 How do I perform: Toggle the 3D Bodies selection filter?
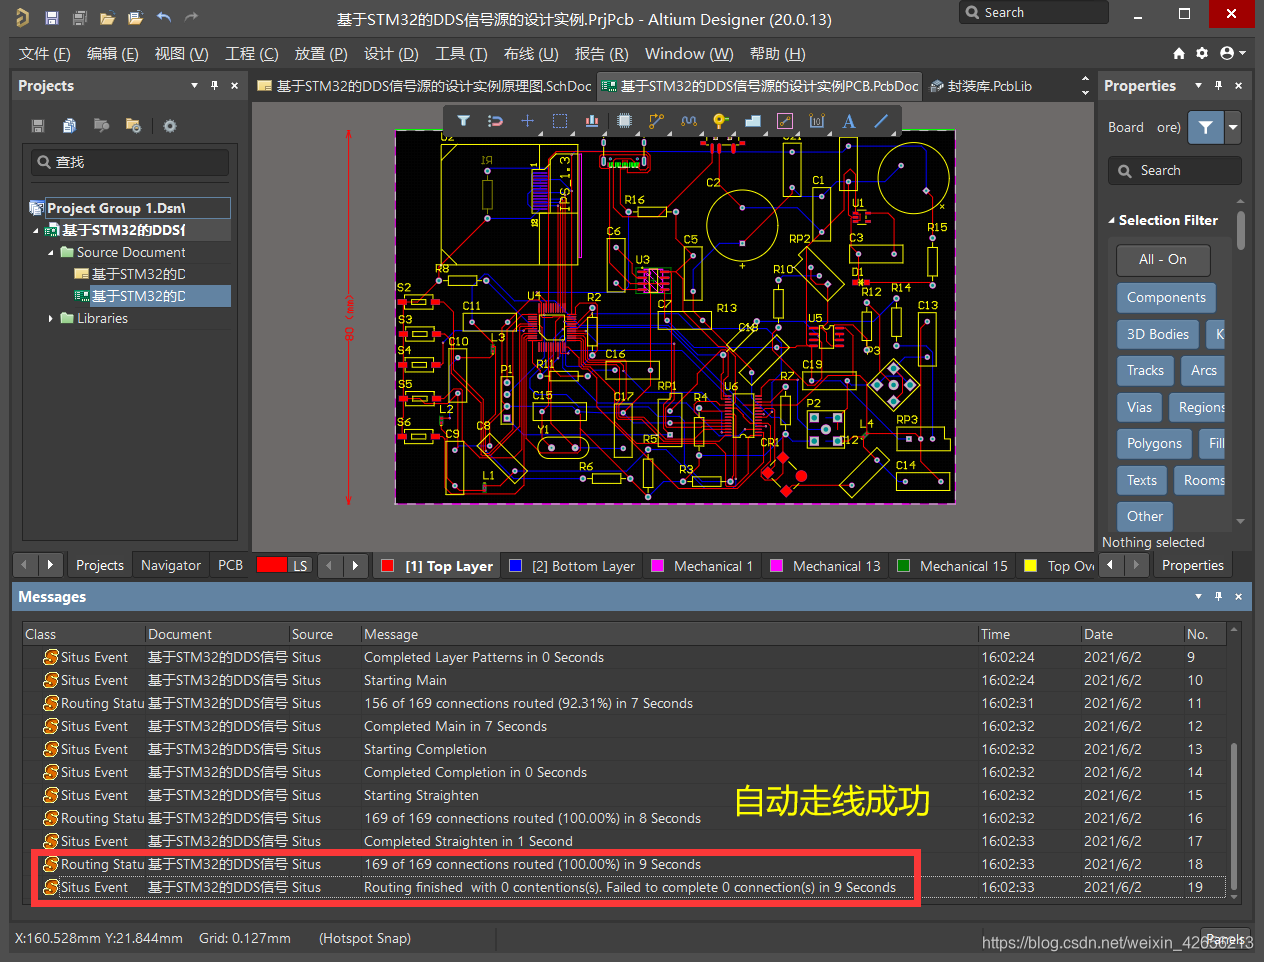coord(1158,334)
